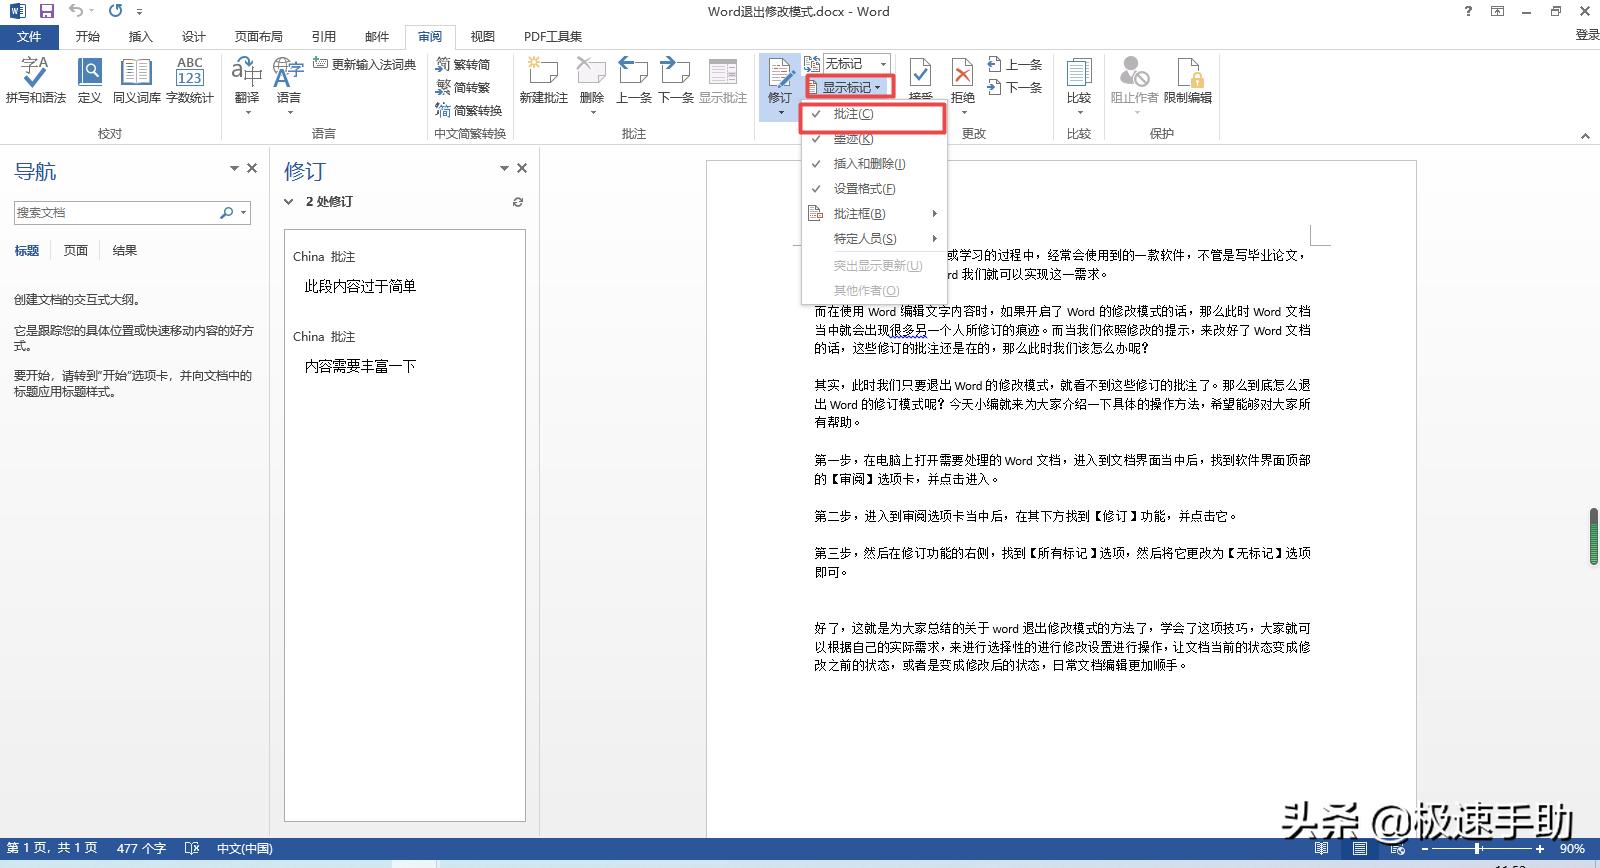This screenshot has height=868, width=1600.
Task: Convert text with 繁转简
Action: click(463, 65)
